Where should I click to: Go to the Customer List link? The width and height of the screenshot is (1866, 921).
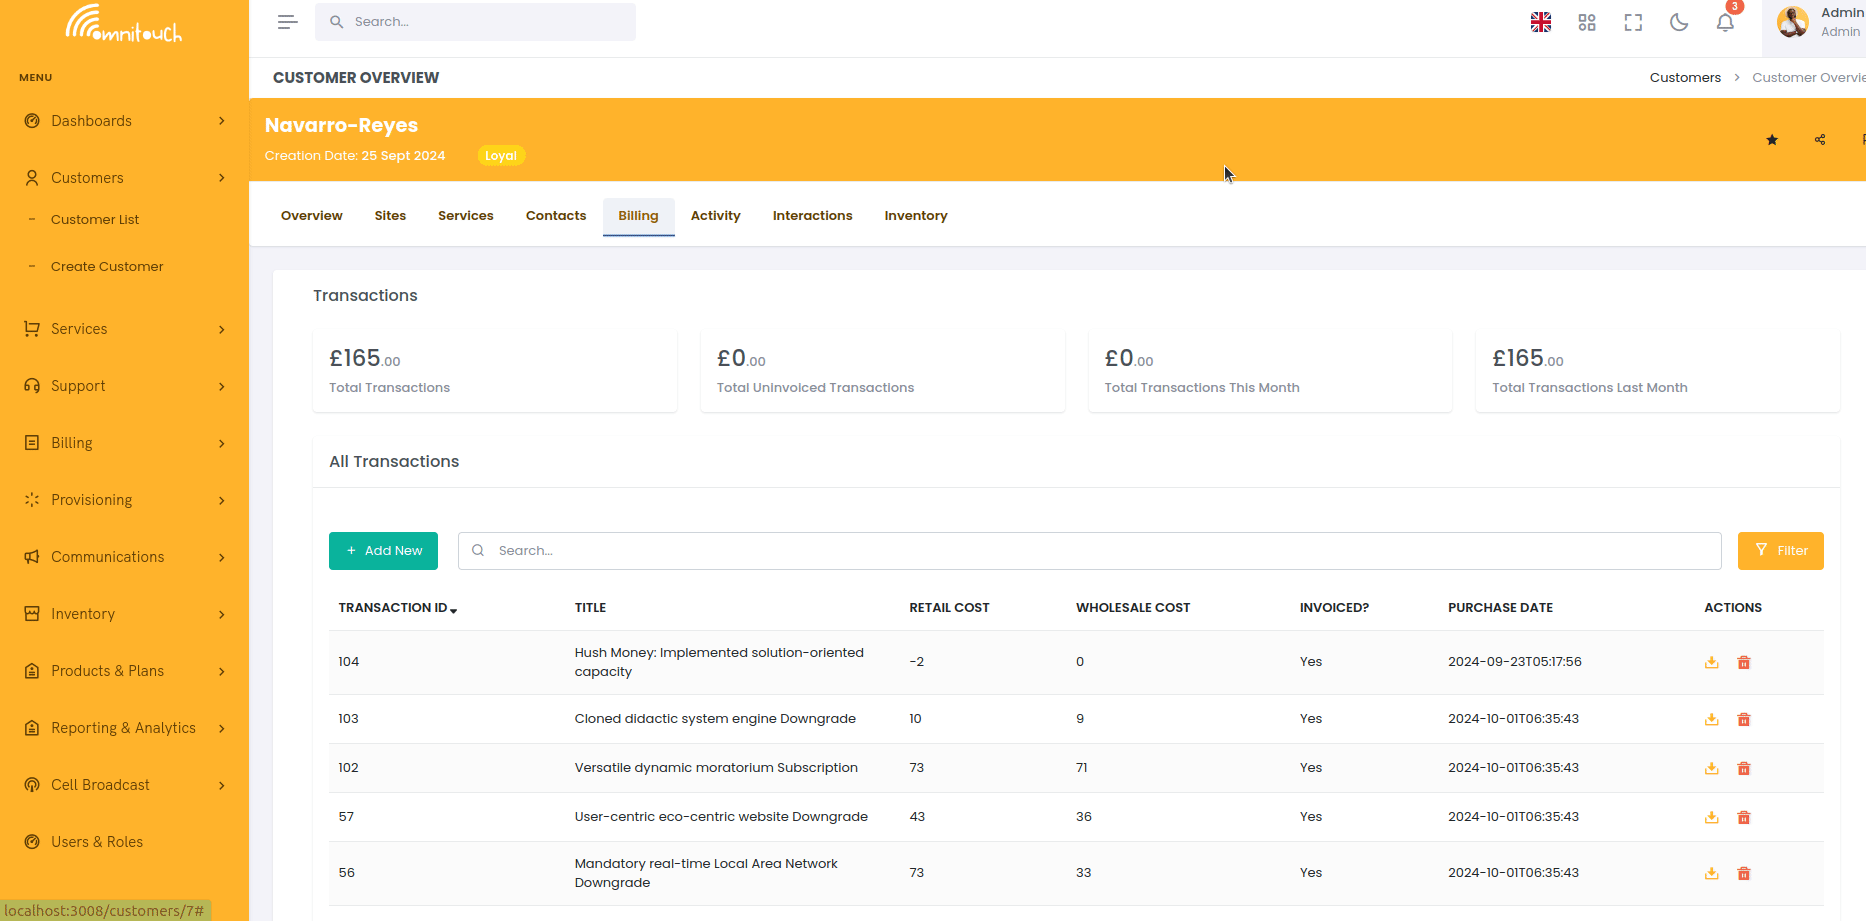click(x=95, y=220)
